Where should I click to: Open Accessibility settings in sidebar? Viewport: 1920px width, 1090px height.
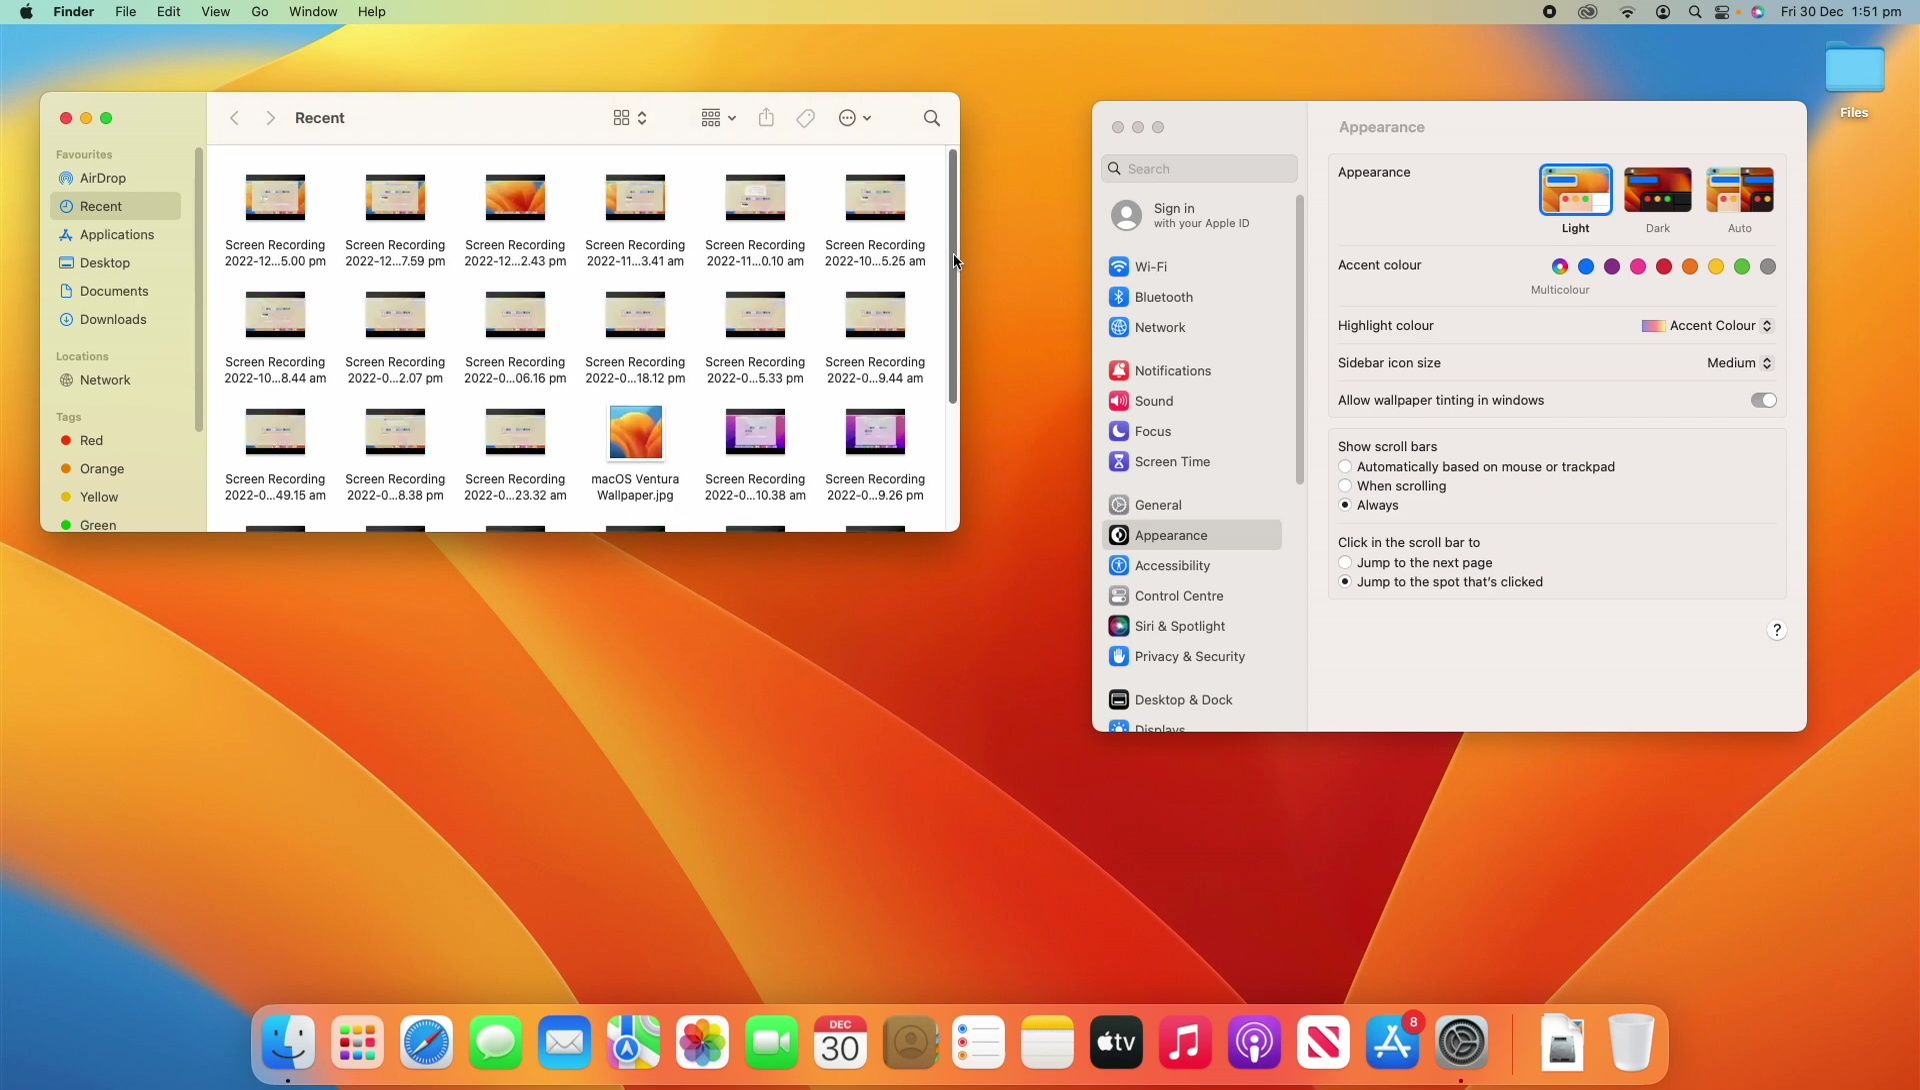[x=1193, y=566]
